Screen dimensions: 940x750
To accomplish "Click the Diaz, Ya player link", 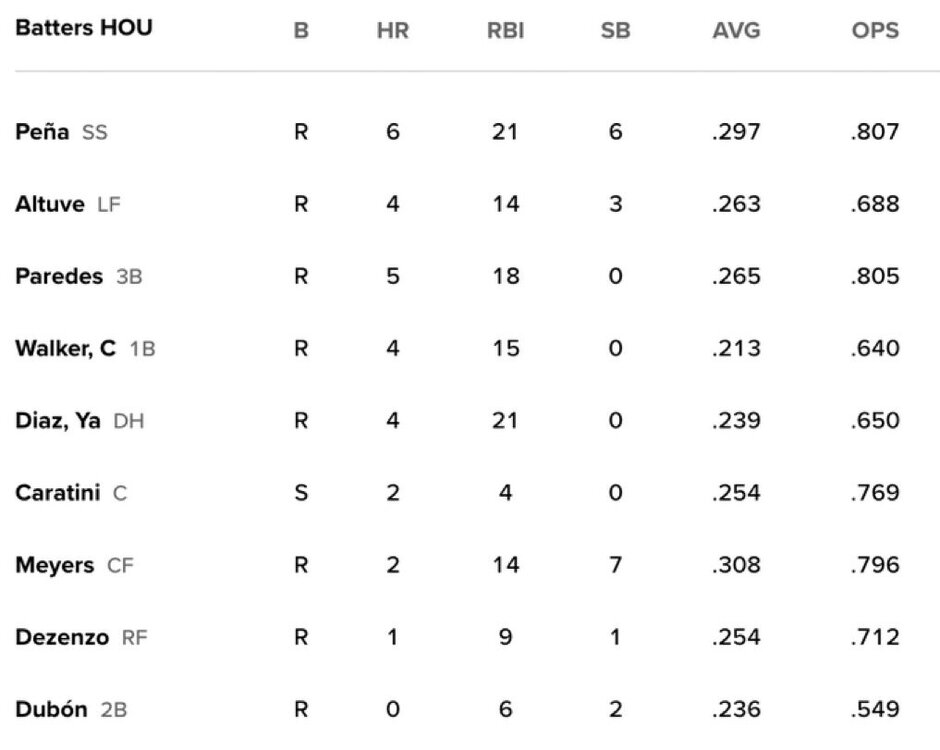I will click(x=58, y=421).
